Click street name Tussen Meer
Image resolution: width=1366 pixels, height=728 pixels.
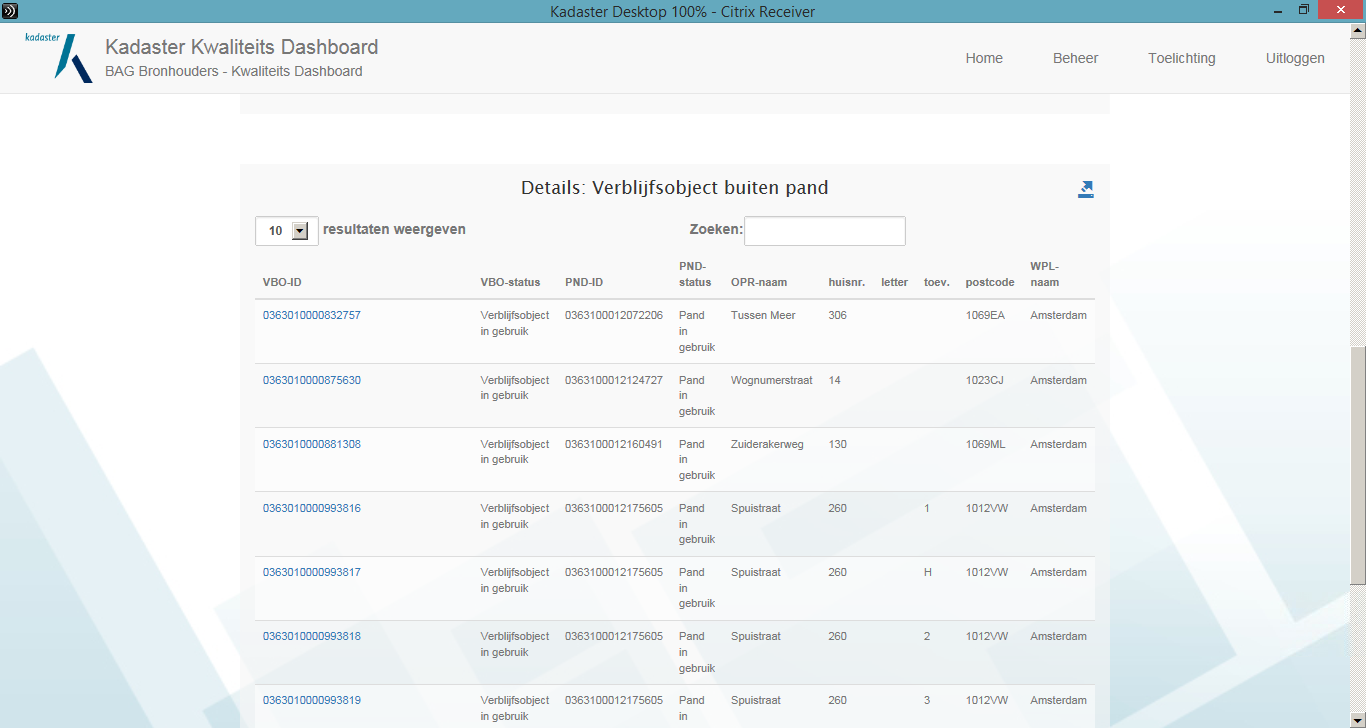[x=763, y=315]
